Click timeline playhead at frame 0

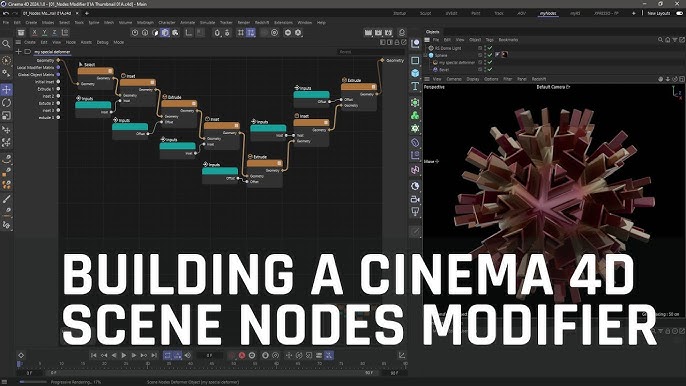point(19,364)
